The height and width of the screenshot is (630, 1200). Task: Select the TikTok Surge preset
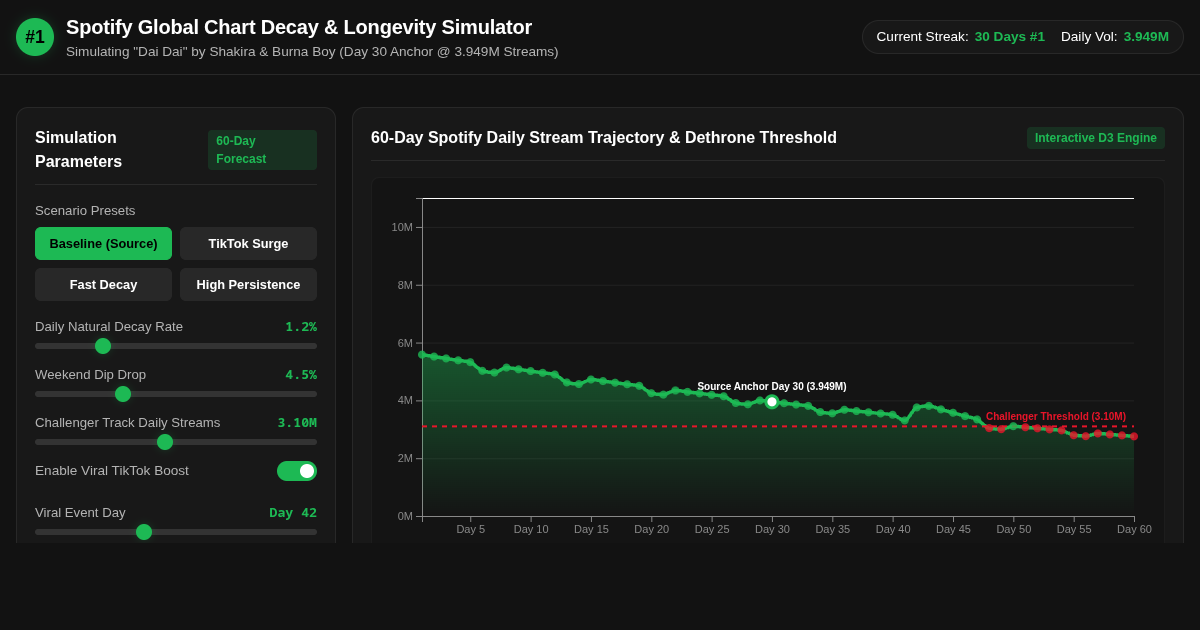248,243
